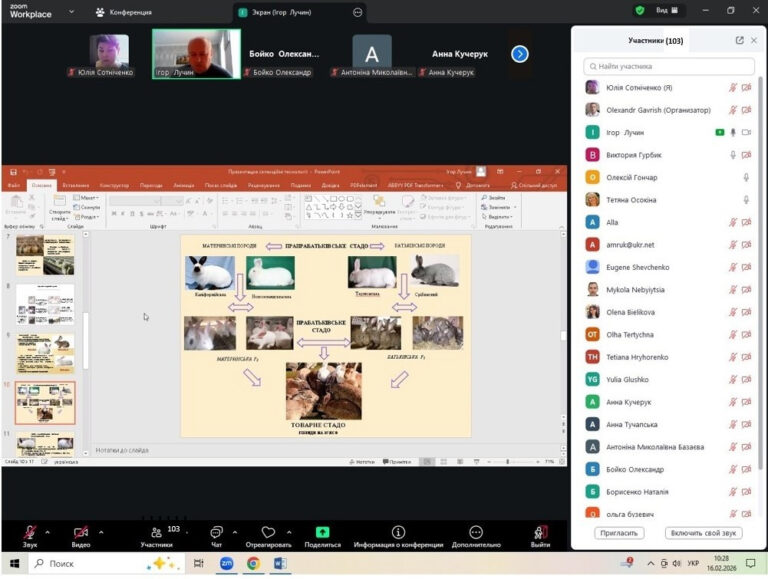
Task: Open the Чат chat icon
Action: click(x=216, y=532)
